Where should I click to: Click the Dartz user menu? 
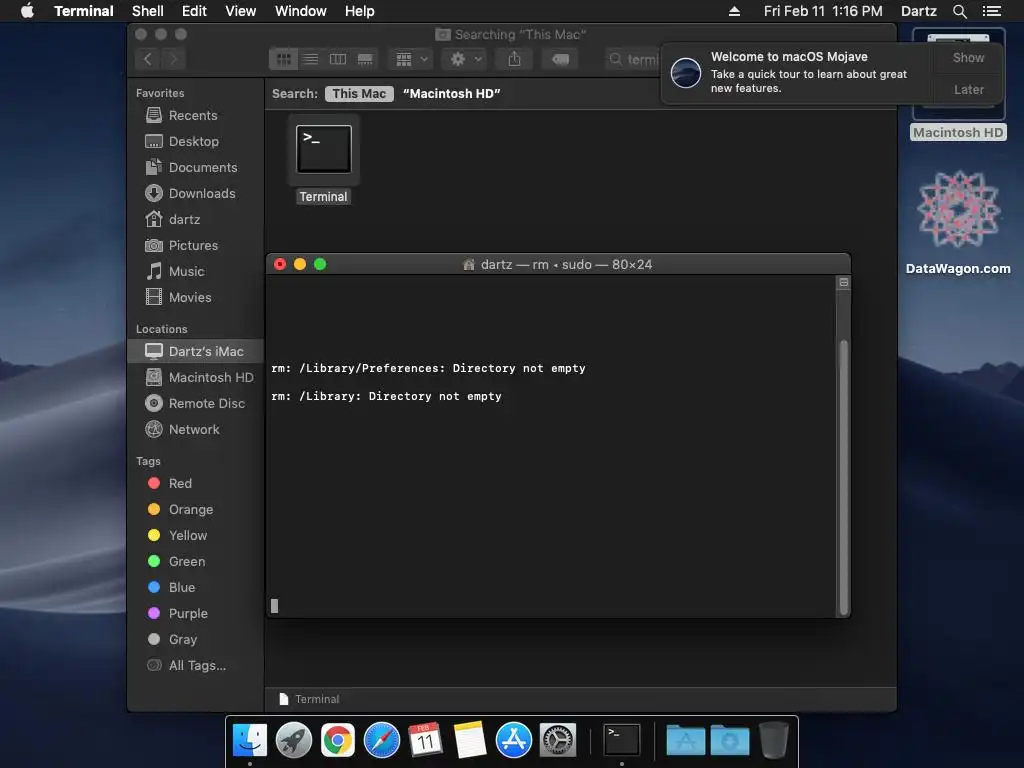[x=918, y=11]
